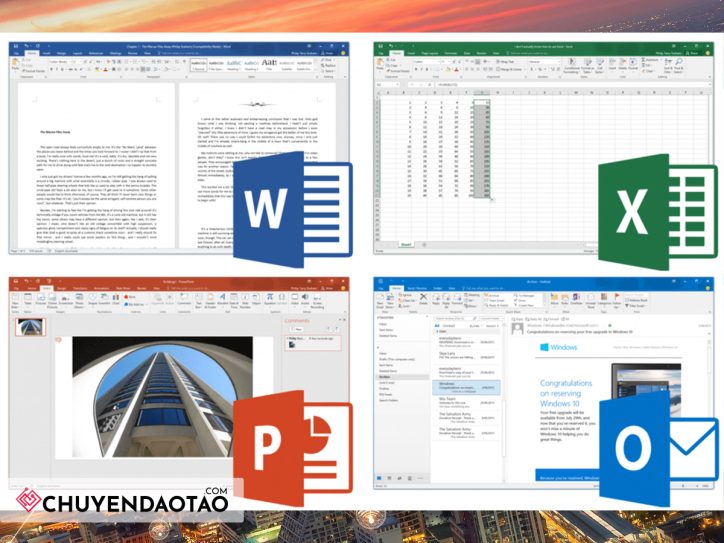
Task: Open Merge & Center dropdown in Excel
Action: coord(525,69)
